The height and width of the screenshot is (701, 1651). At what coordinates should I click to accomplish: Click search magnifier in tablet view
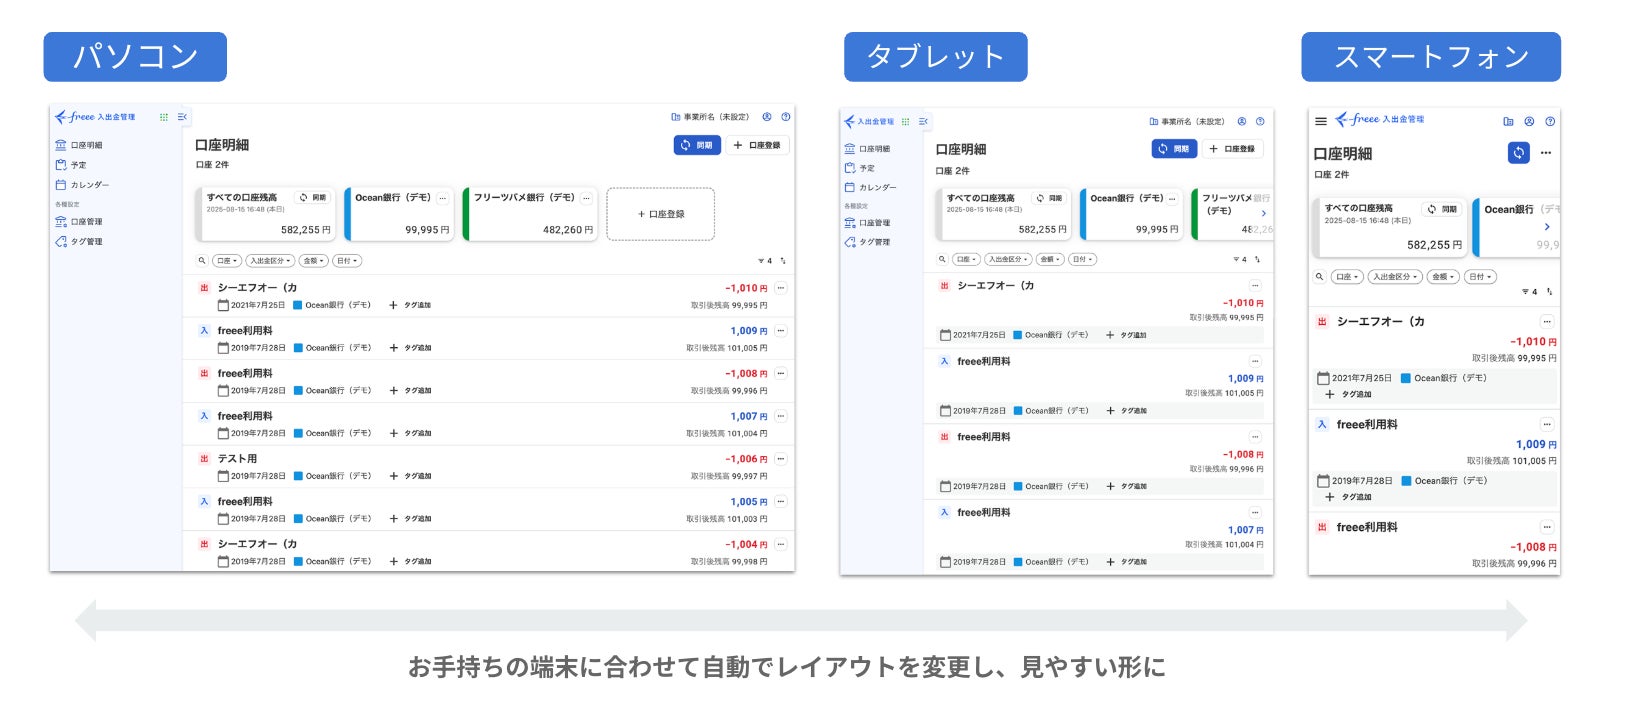click(941, 259)
